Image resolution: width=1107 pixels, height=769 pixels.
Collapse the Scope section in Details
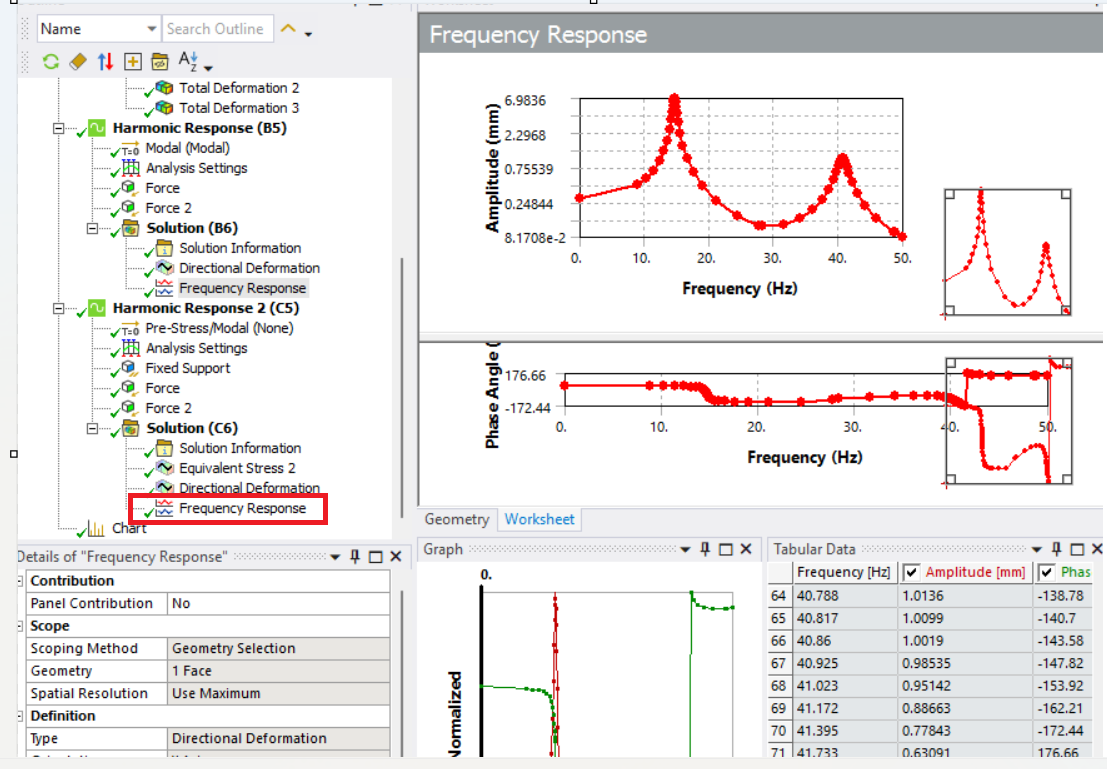tap(21, 626)
